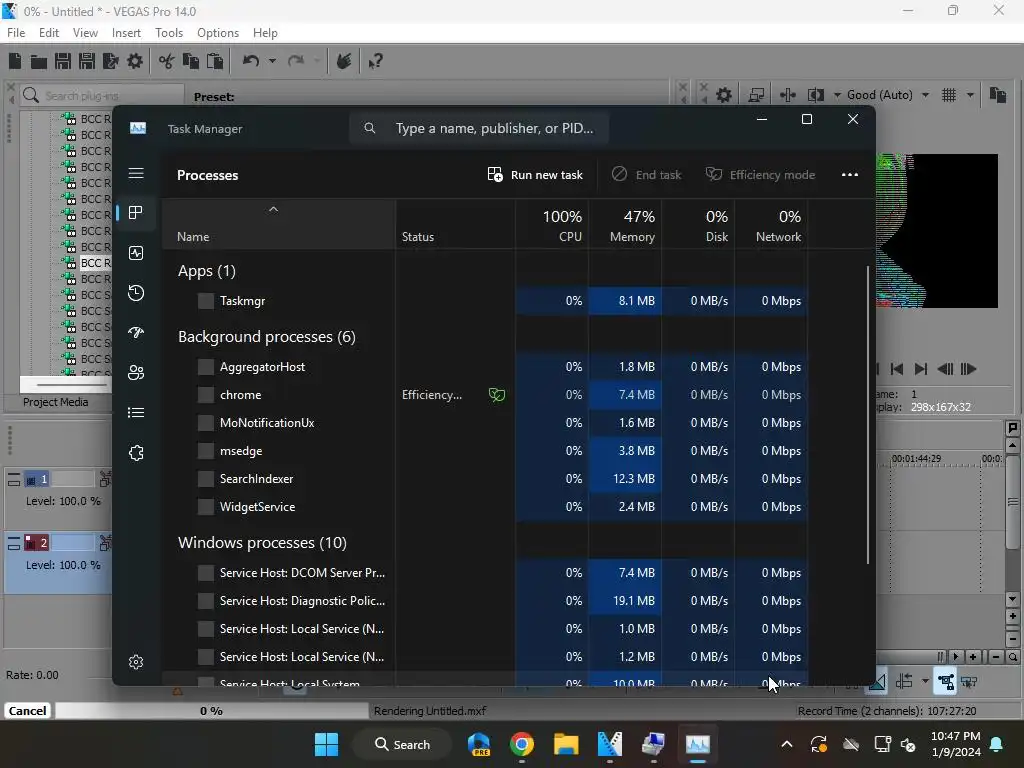Sort processes by Memory column header
Screen dimensions: 1024x768
[x=625, y=225]
